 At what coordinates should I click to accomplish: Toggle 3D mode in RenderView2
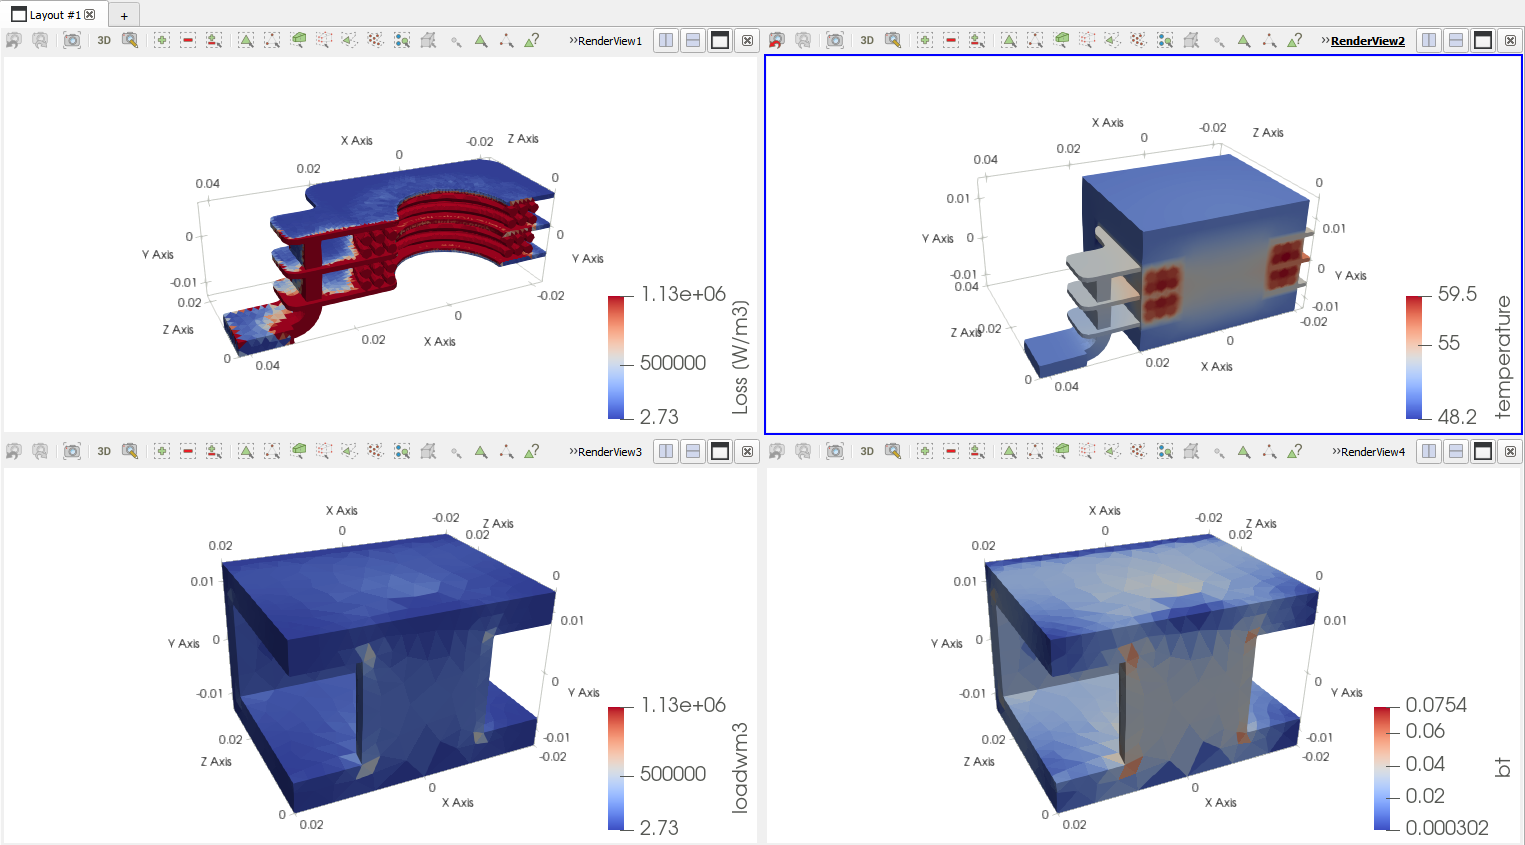tap(867, 40)
